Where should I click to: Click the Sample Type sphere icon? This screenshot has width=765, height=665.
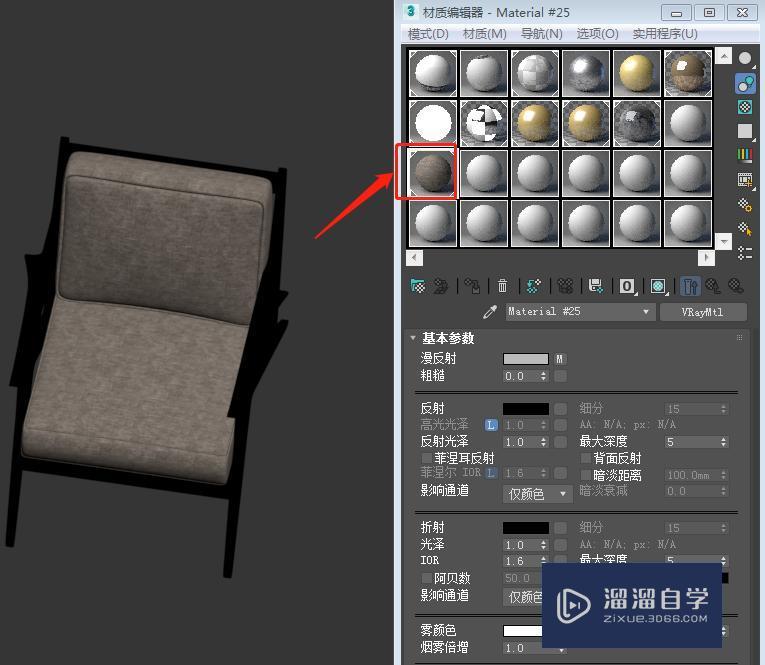point(745,59)
